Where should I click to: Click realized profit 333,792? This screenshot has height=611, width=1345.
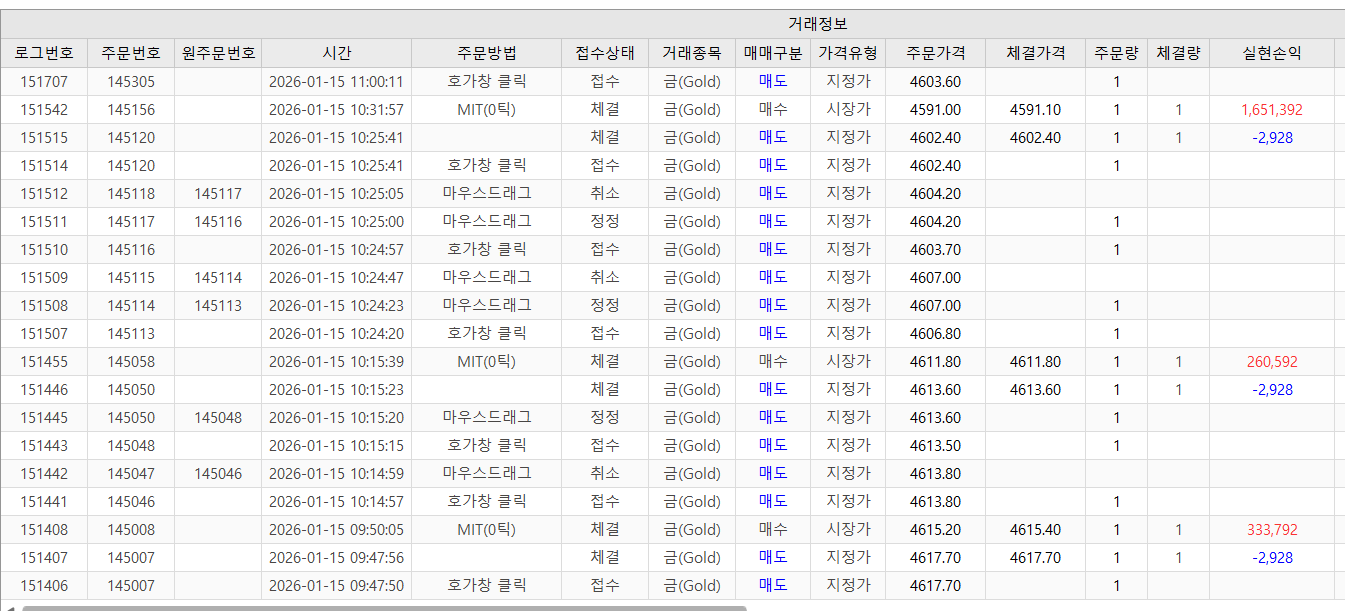[1272, 530]
